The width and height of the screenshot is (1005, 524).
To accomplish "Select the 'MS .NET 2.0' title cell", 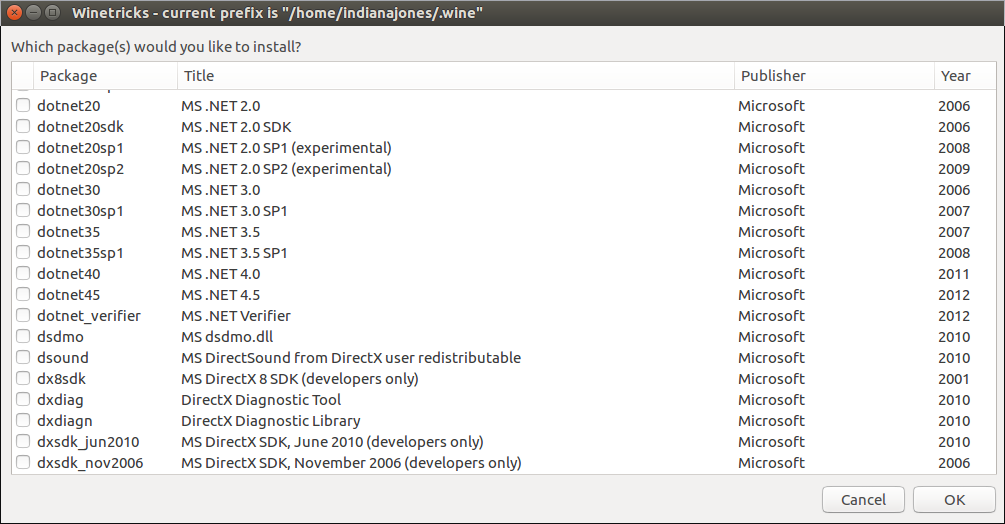I will 220,106.
